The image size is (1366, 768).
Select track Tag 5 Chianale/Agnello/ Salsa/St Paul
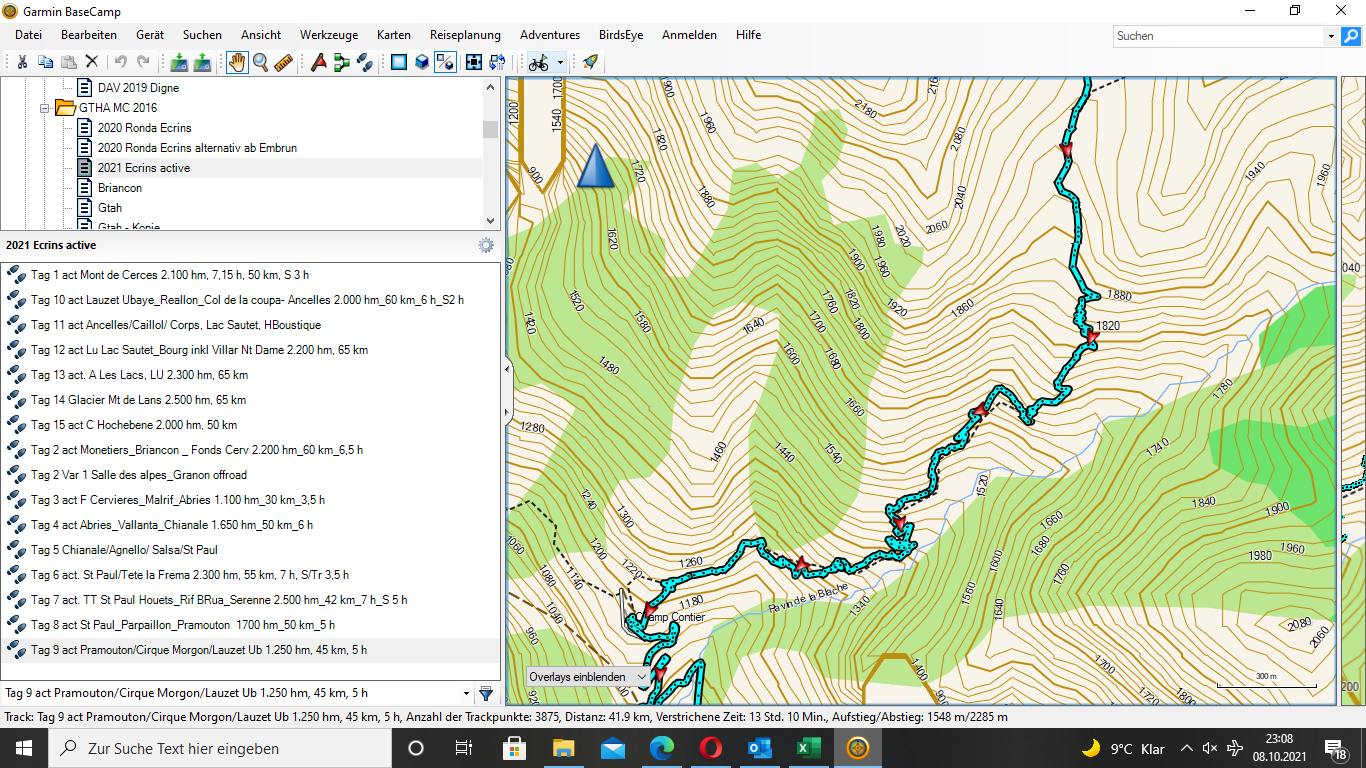[x=124, y=550]
